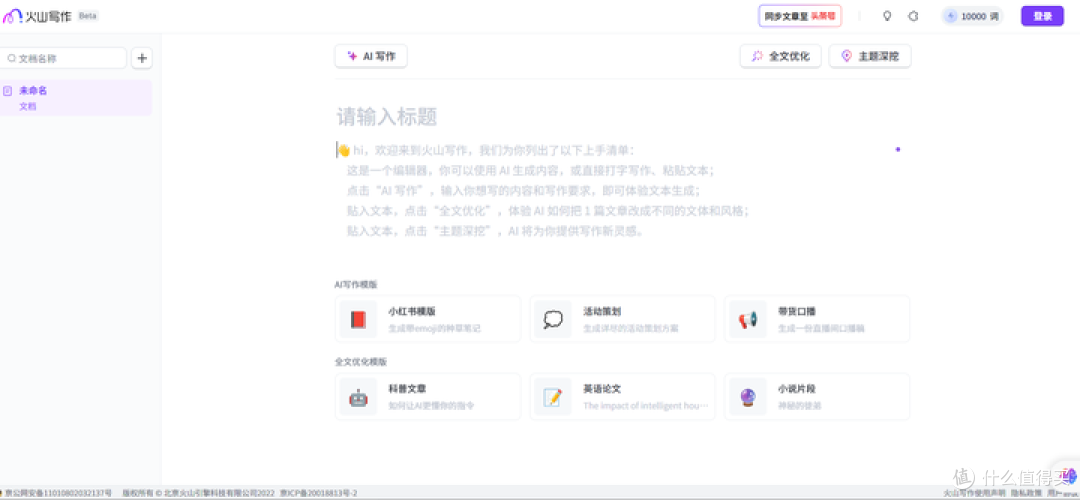Click the document icon beside 未命名
This screenshot has height=500, width=1080.
(8, 91)
